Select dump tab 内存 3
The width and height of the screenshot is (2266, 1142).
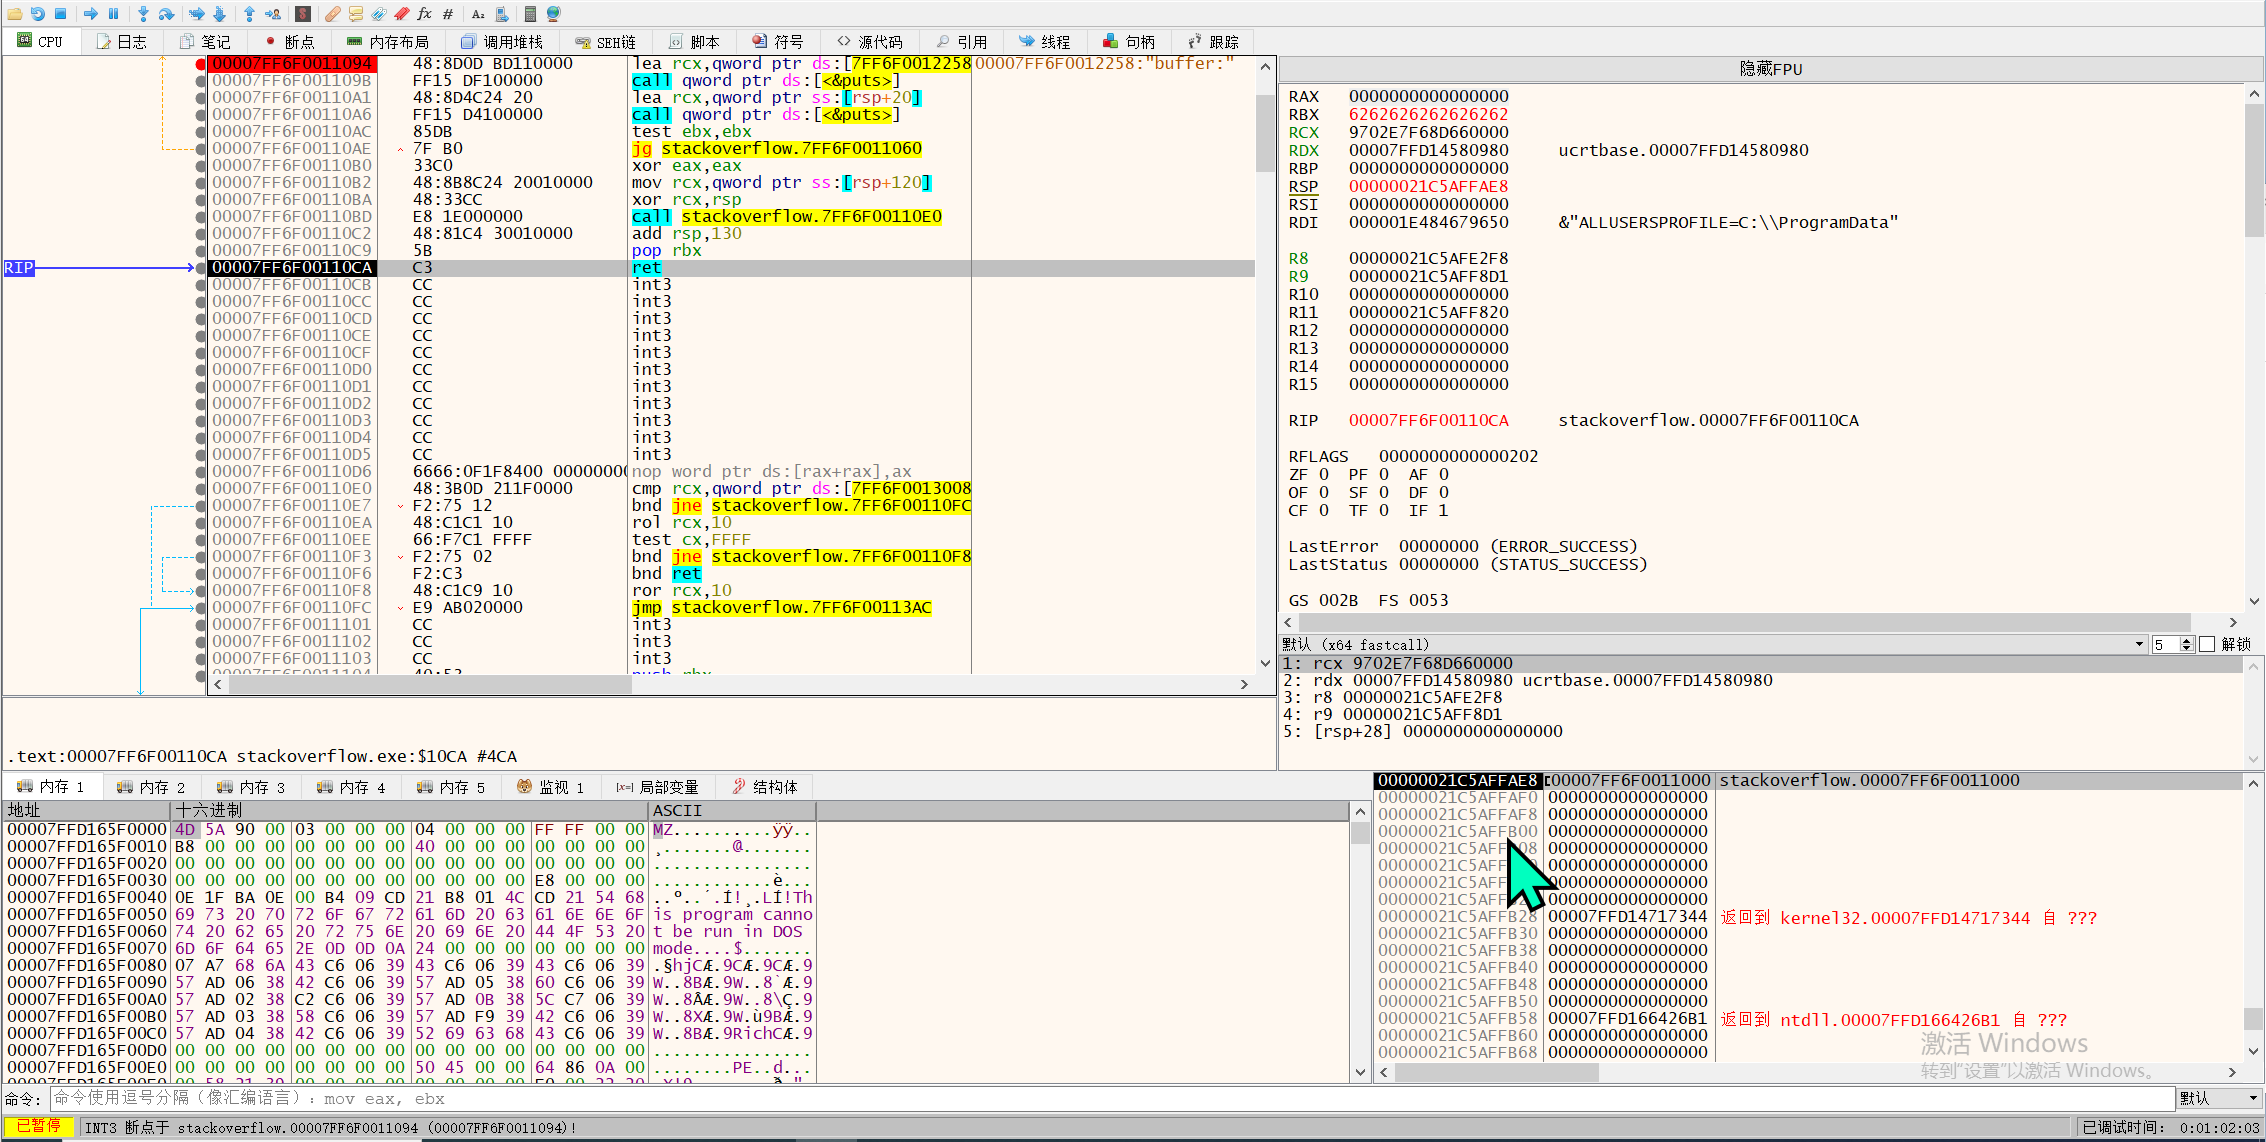(251, 787)
